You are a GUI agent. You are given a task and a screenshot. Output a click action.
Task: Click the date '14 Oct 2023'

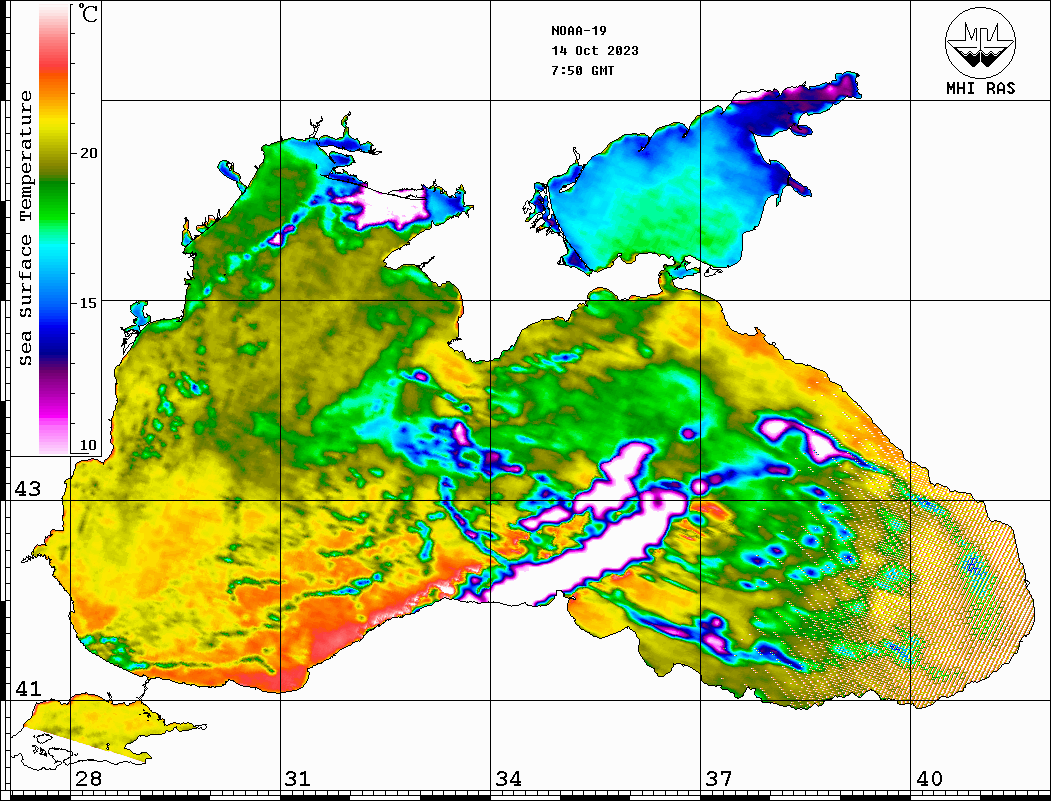point(594,51)
